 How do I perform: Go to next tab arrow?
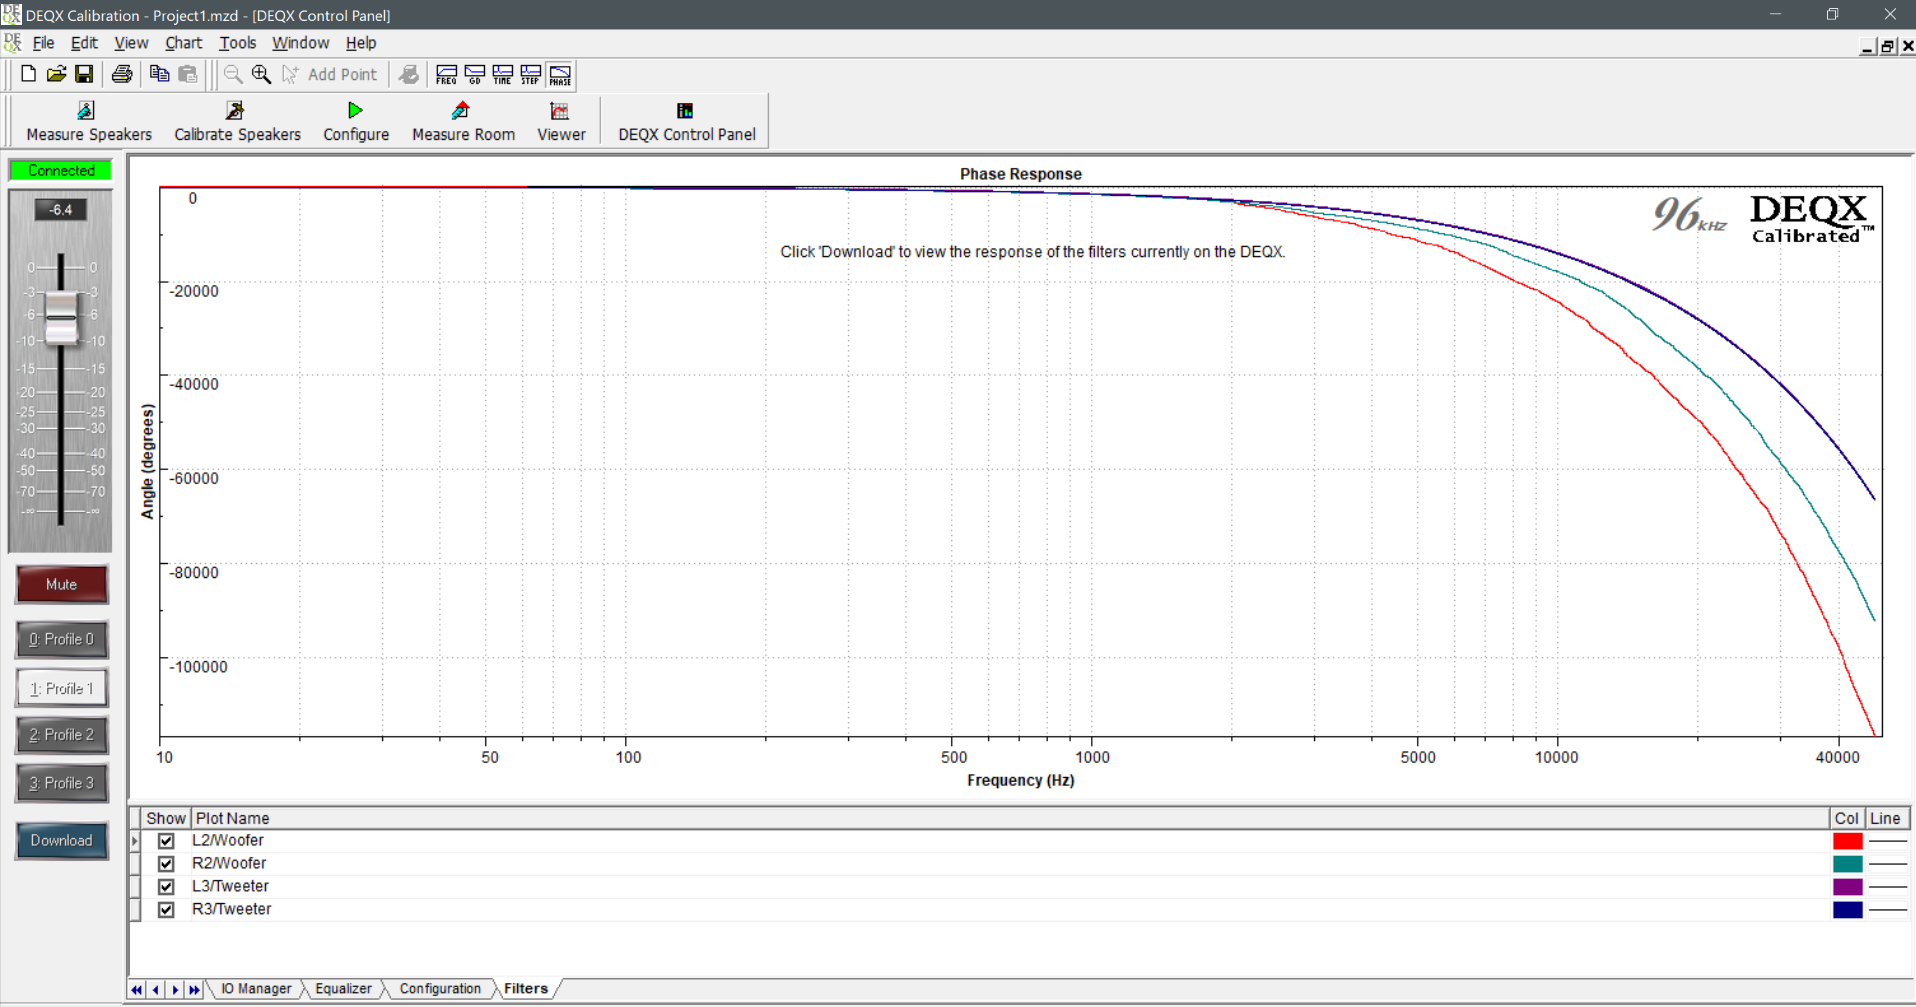pyautogui.click(x=175, y=990)
